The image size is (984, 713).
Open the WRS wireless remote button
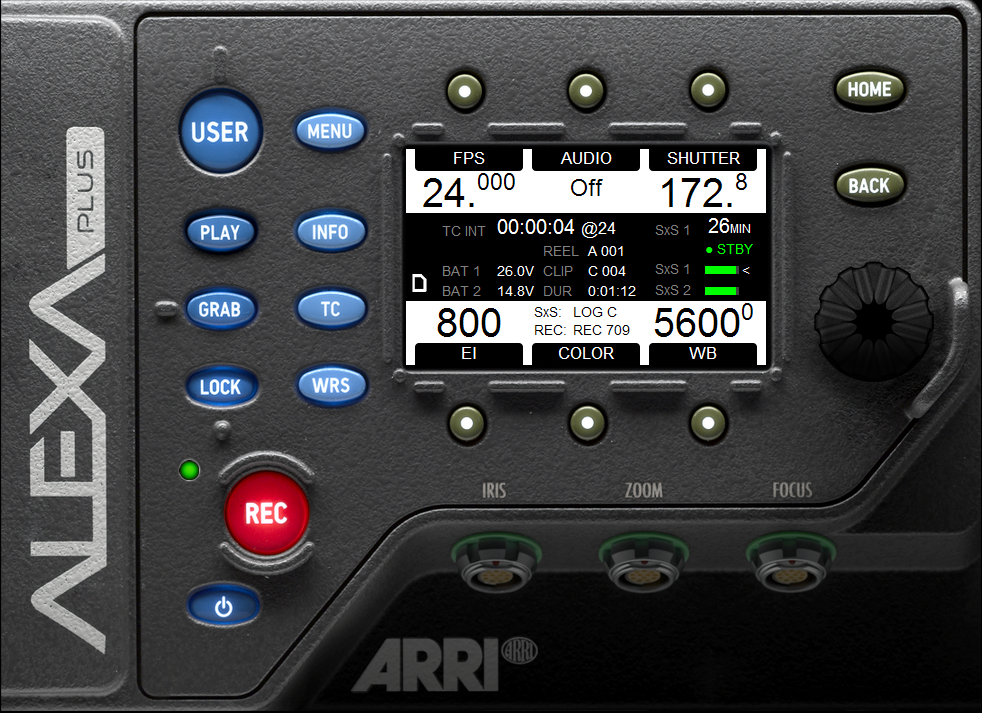click(x=331, y=385)
